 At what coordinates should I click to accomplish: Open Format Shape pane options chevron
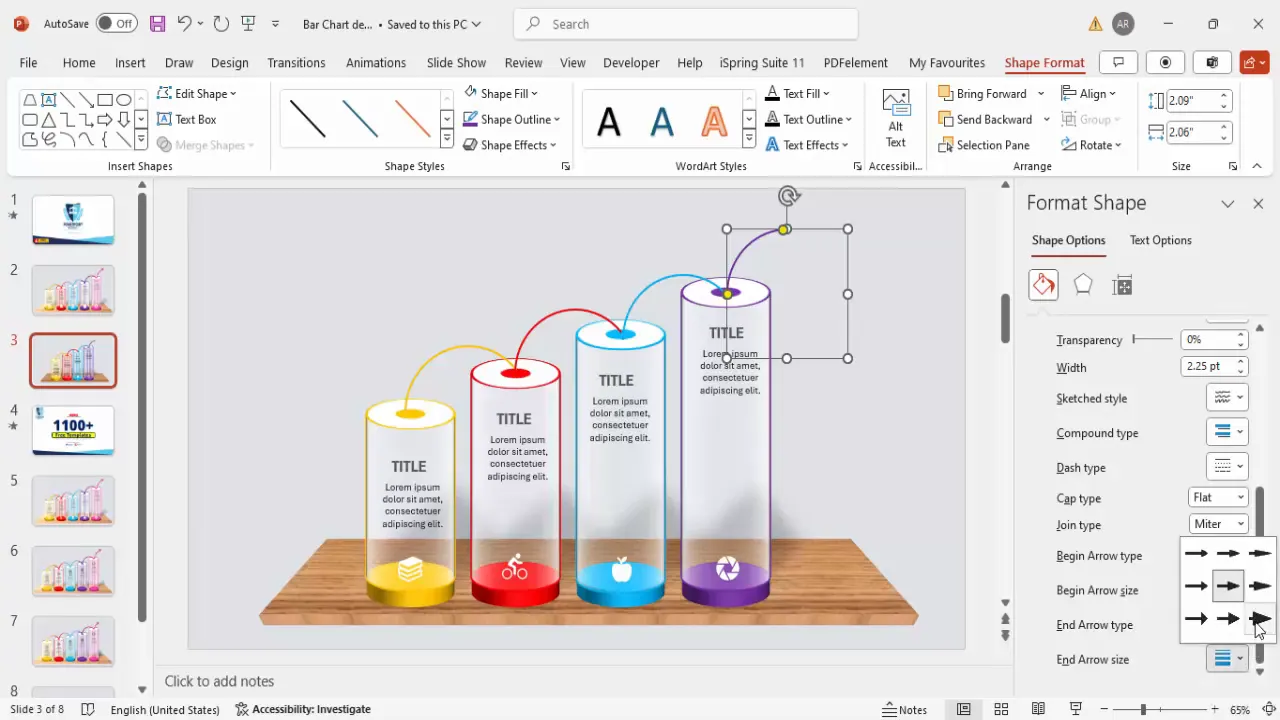click(x=1227, y=203)
